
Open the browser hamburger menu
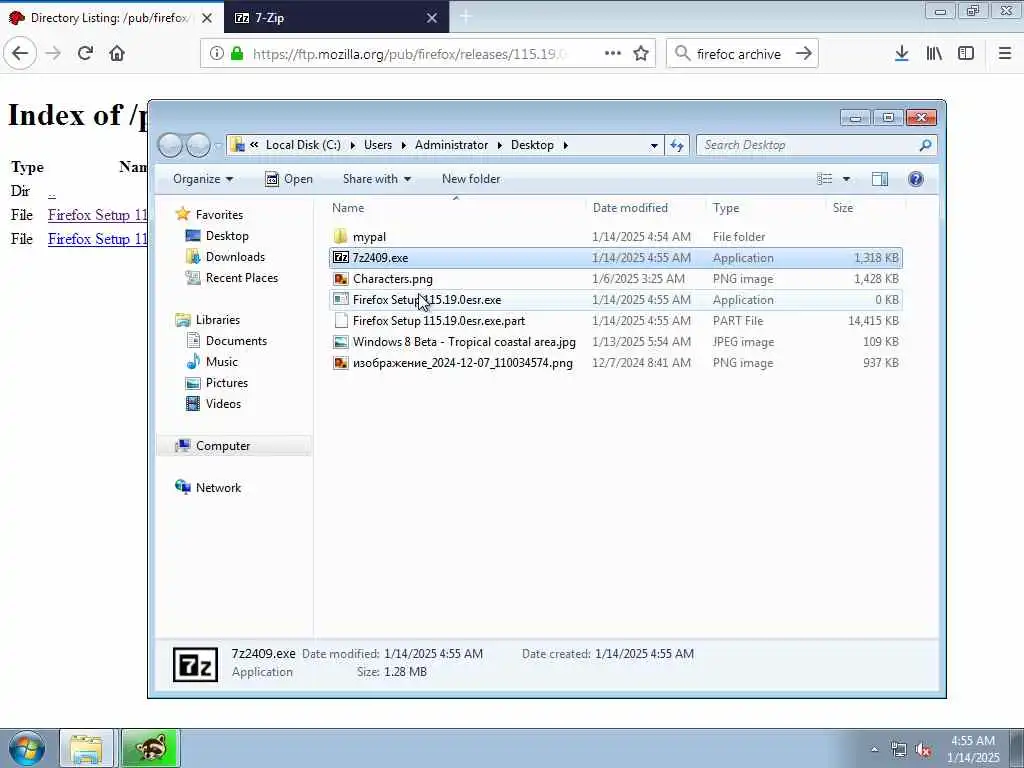pos(1005,54)
